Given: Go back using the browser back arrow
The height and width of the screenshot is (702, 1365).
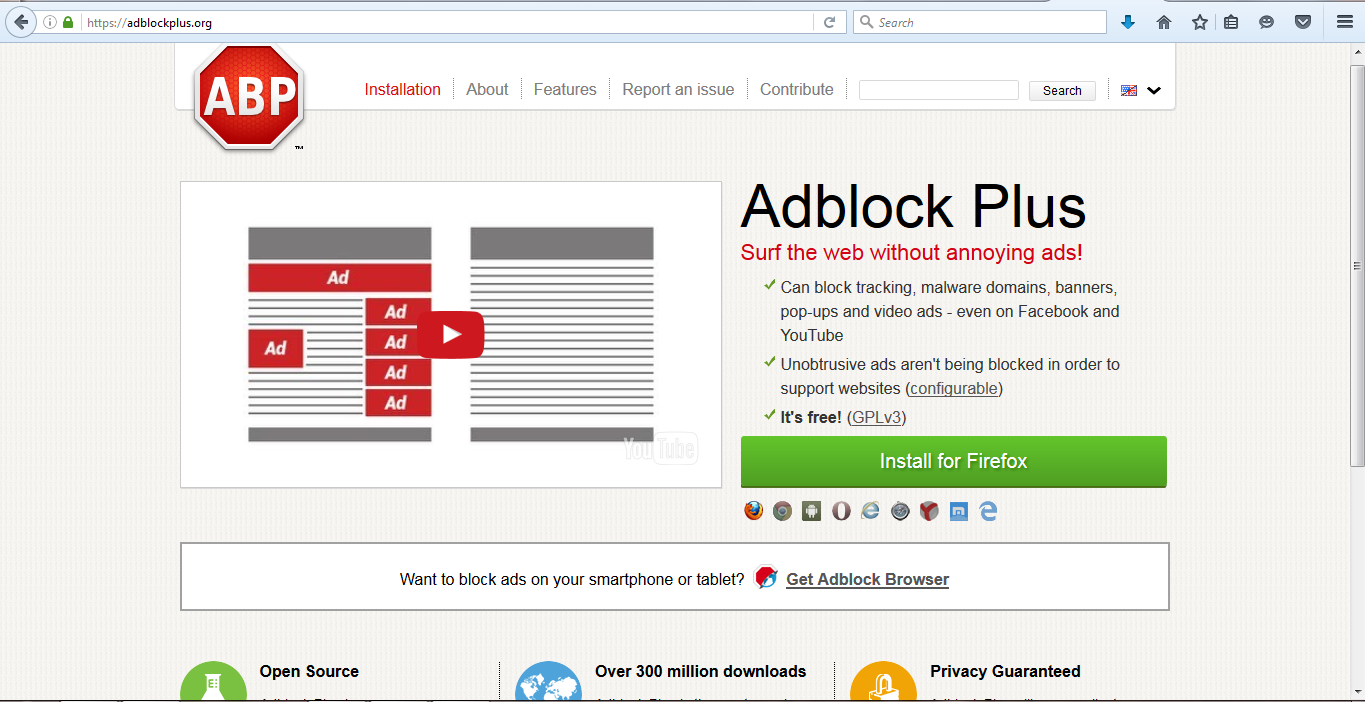Looking at the screenshot, I should (x=21, y=22).
